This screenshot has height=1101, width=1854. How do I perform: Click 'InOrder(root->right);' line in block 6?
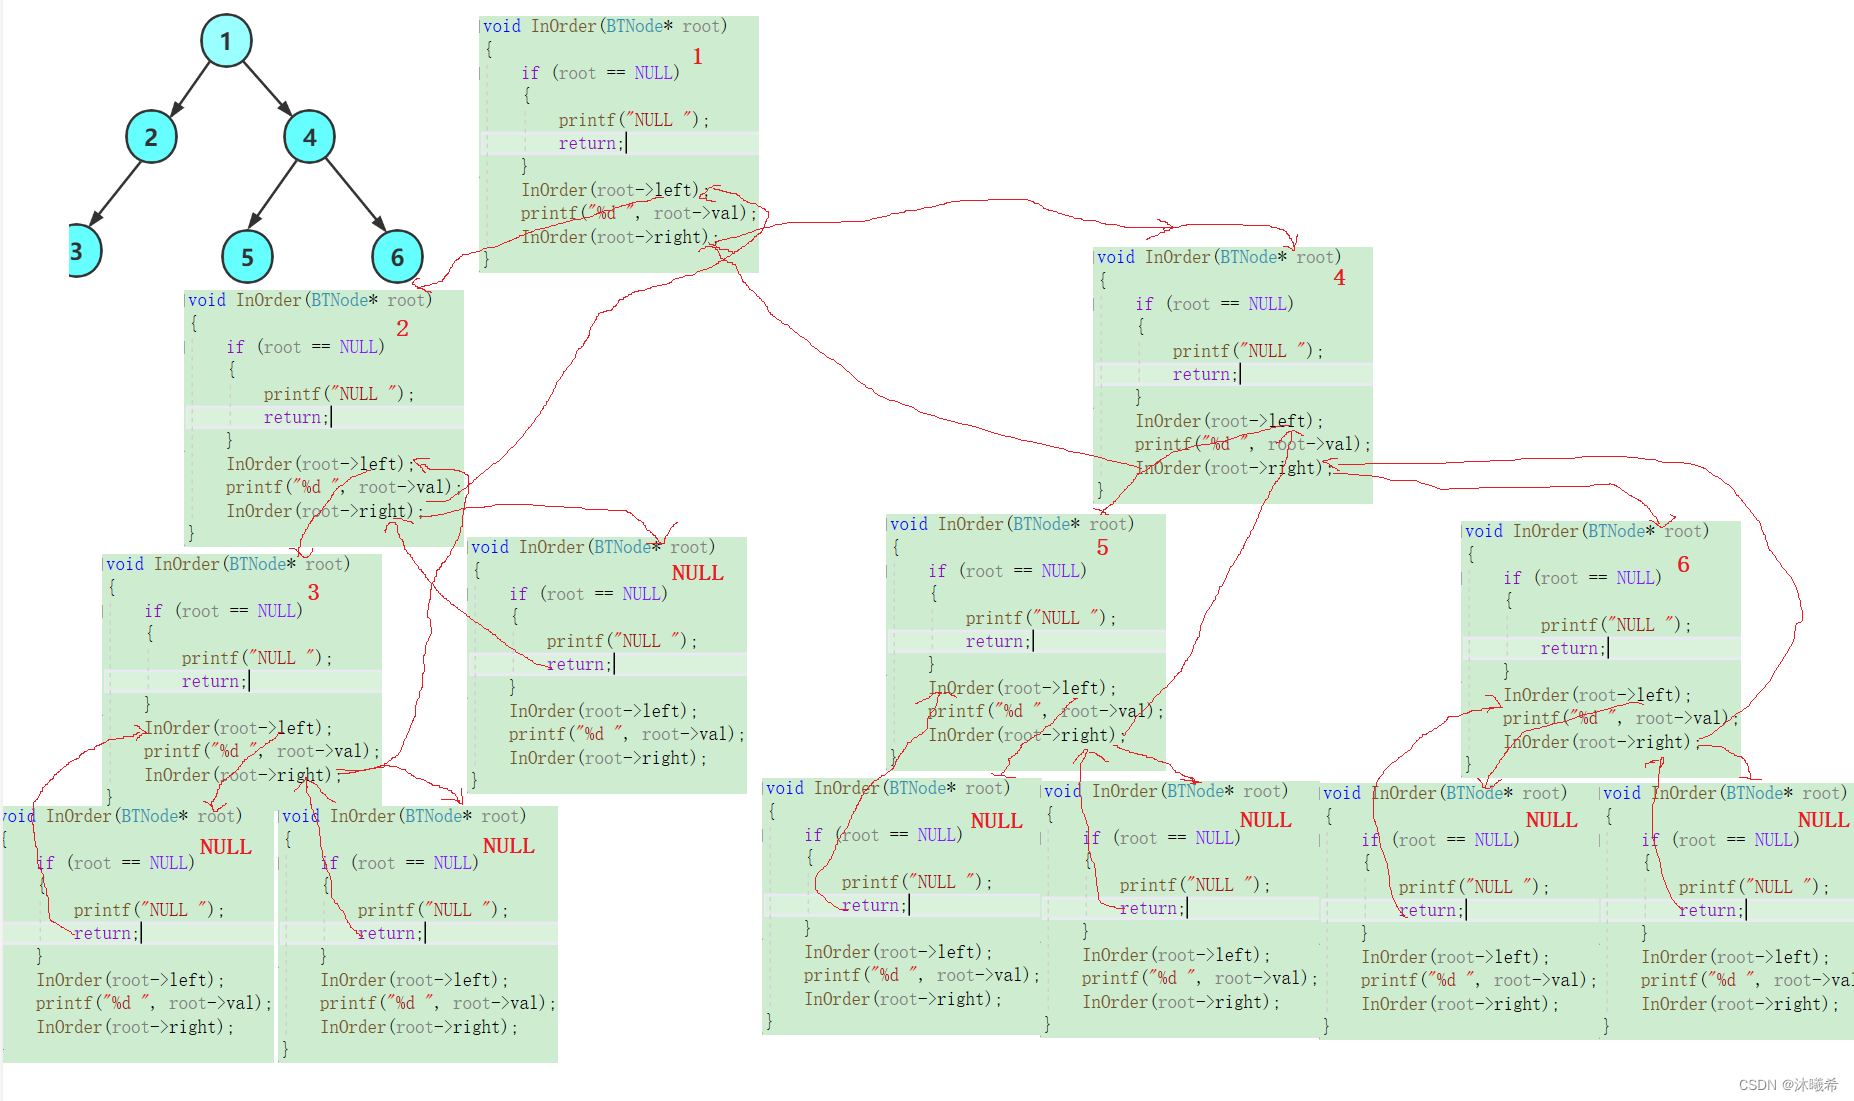point(1602,742)
